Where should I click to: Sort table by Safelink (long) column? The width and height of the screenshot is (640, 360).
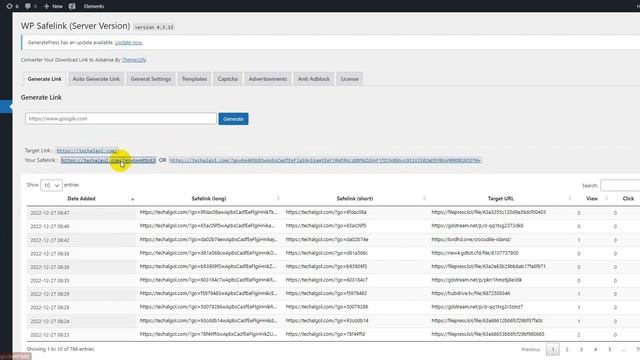point(209,199)
